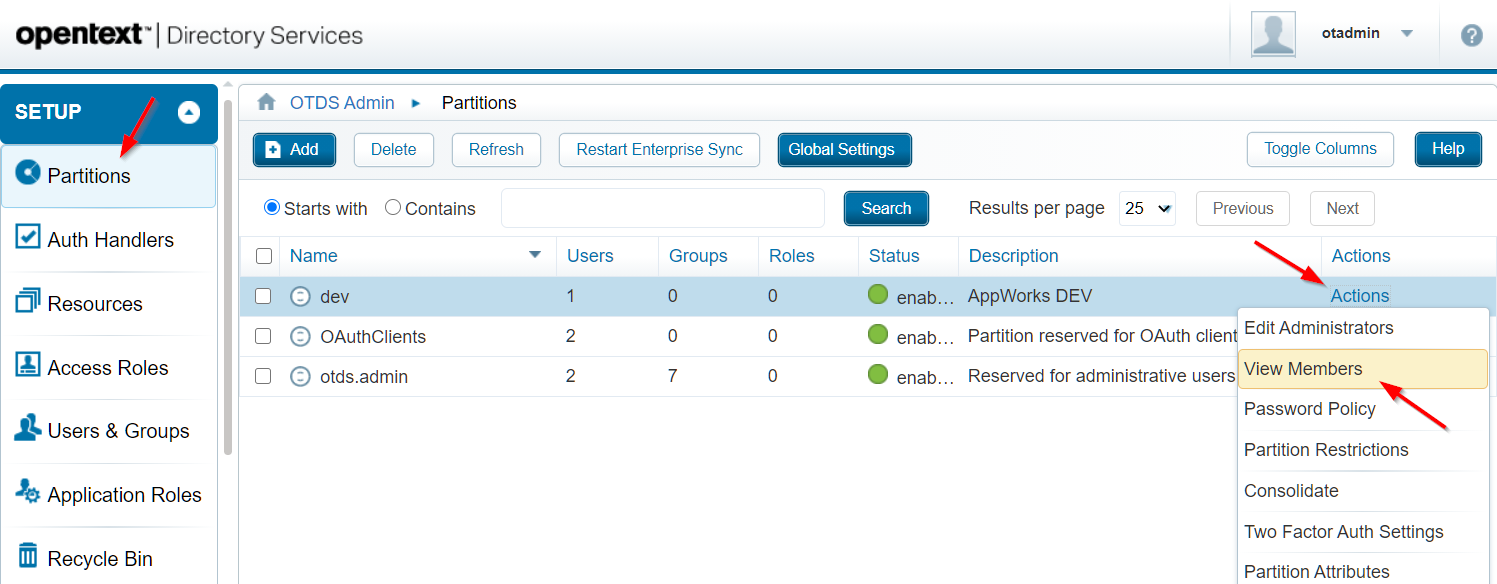Viewport: 1497px width, 584px height.
Task: Click the home icon in breadcrumb
Action: point(266,102)
